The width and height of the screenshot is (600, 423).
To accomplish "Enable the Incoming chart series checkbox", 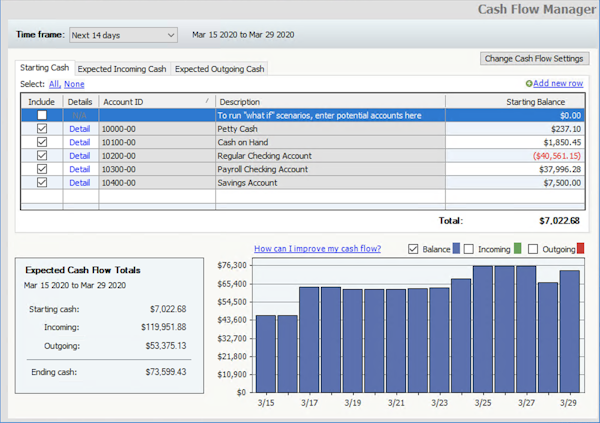I will (470, 249).
